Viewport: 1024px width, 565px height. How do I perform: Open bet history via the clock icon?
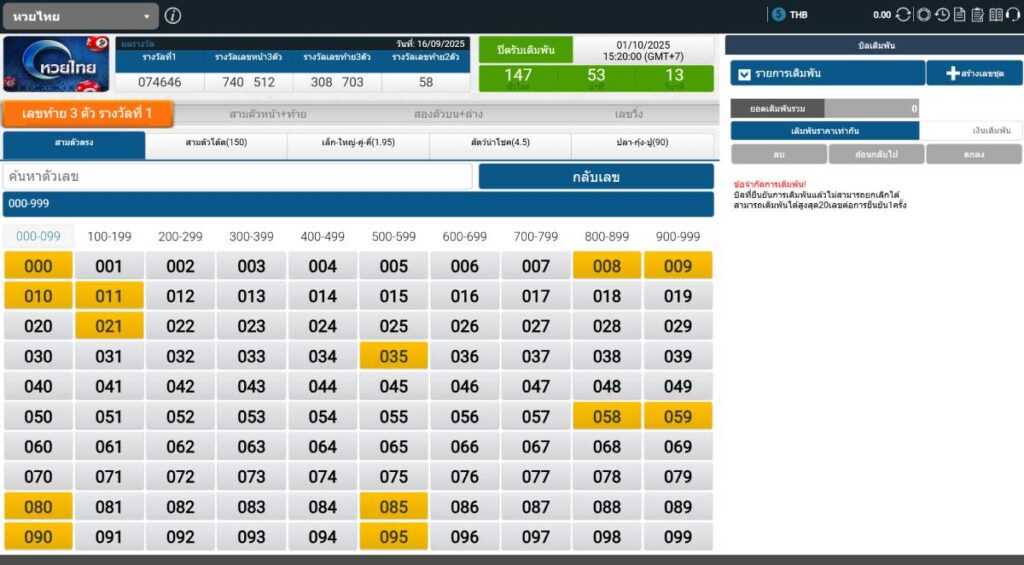pos(942,15)
